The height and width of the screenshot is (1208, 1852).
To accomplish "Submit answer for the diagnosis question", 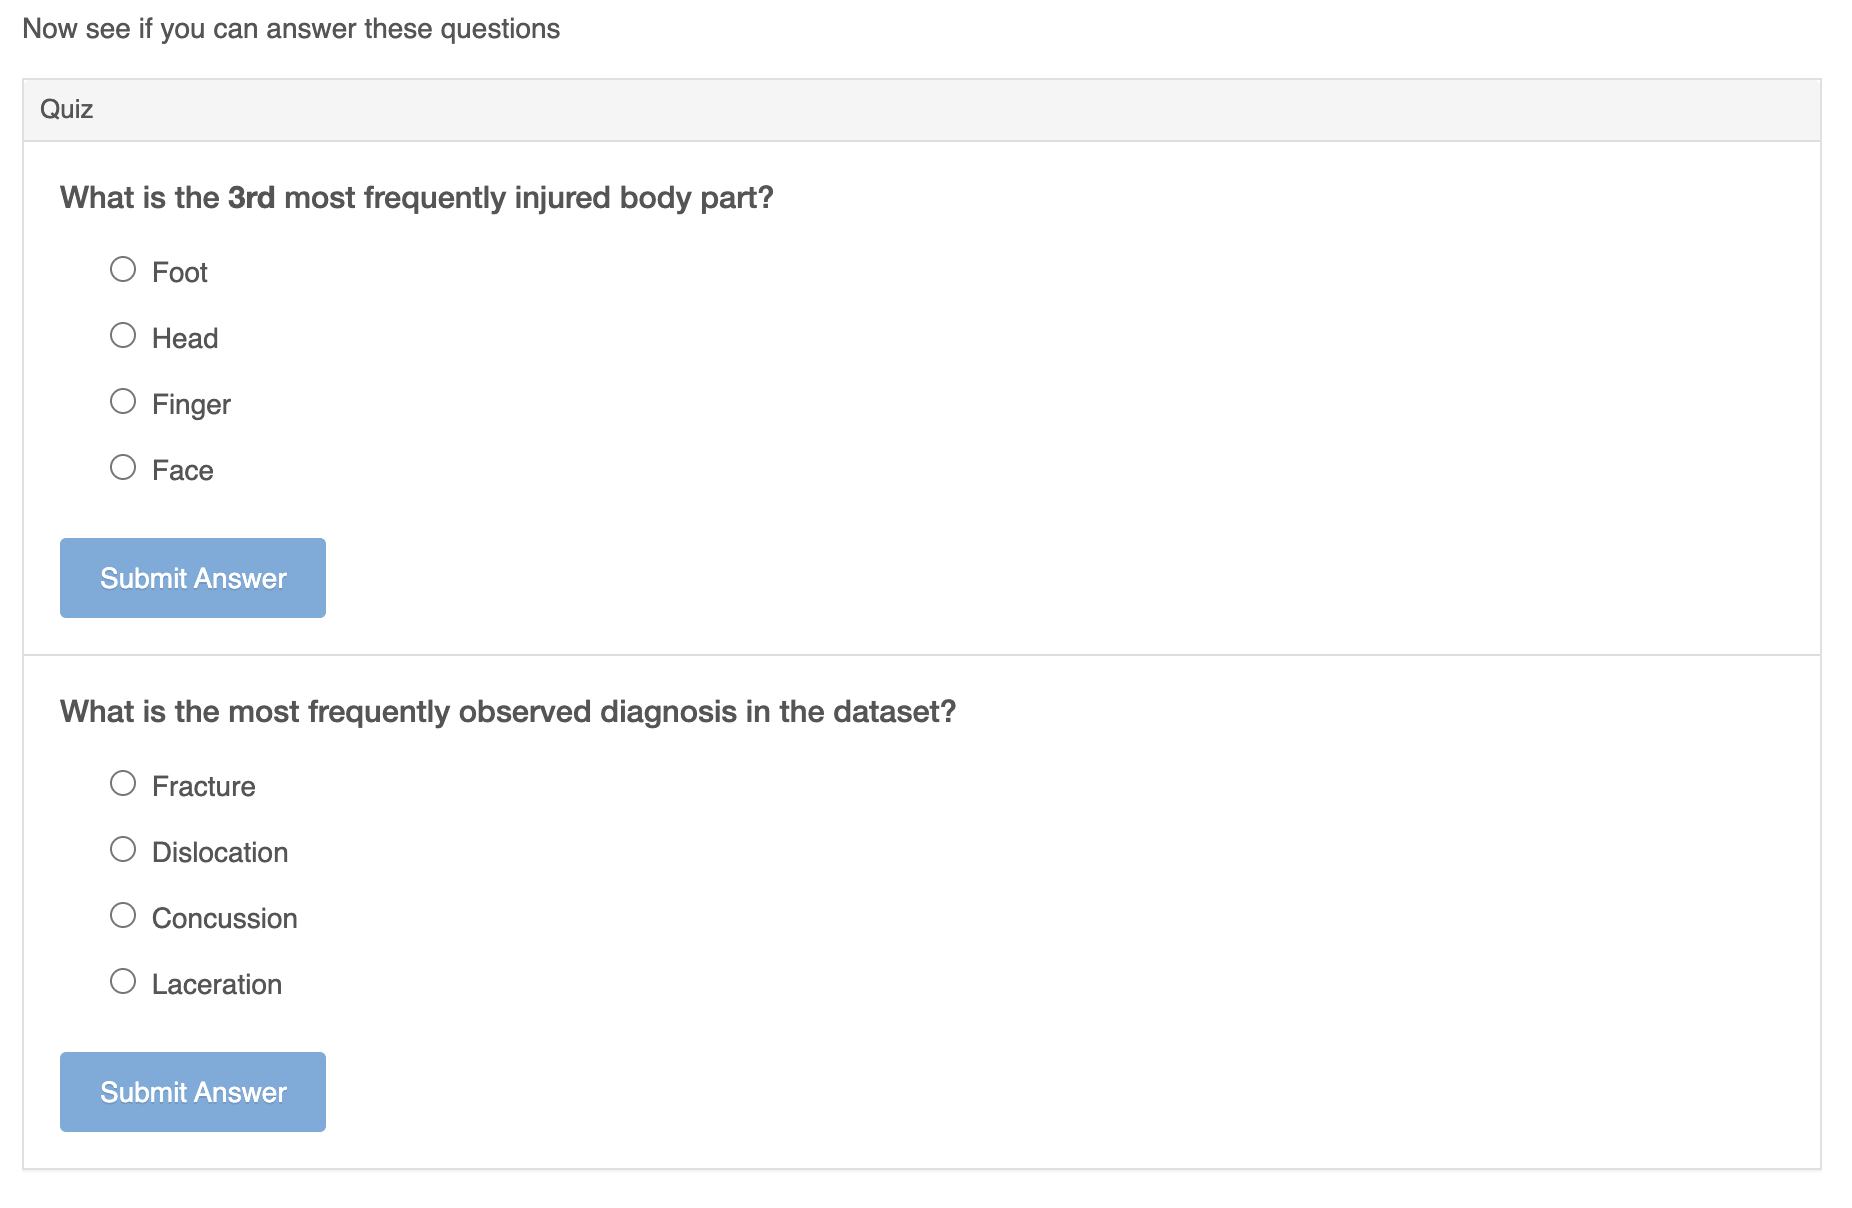I will (192, 1091).
